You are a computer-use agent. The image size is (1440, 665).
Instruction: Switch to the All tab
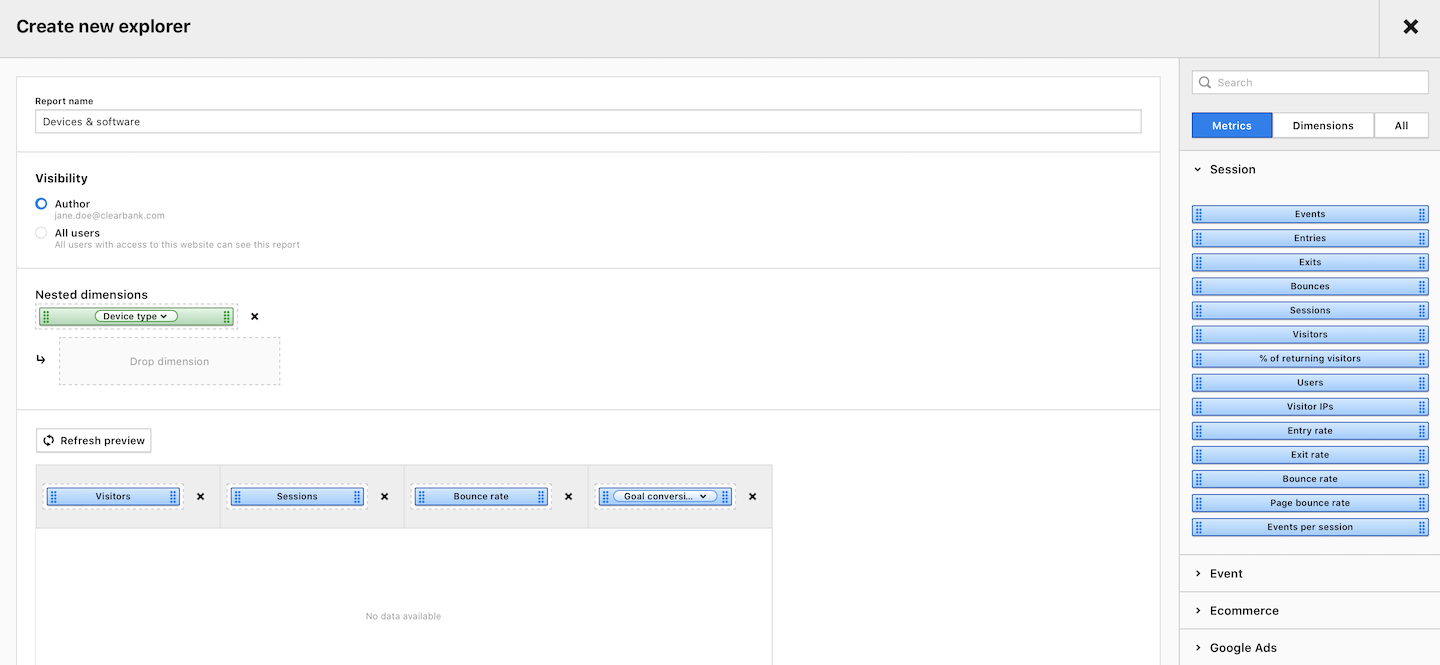1401,125
